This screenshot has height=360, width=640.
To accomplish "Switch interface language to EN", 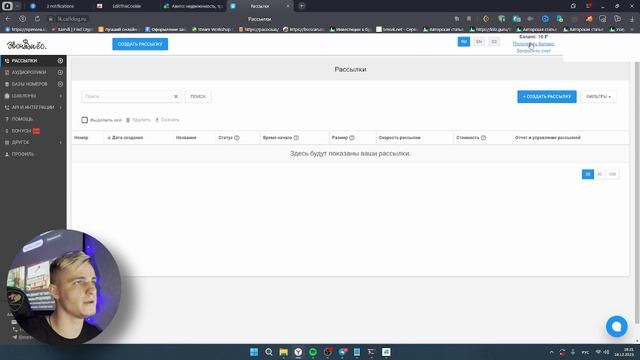I will (x=479, y=42).
